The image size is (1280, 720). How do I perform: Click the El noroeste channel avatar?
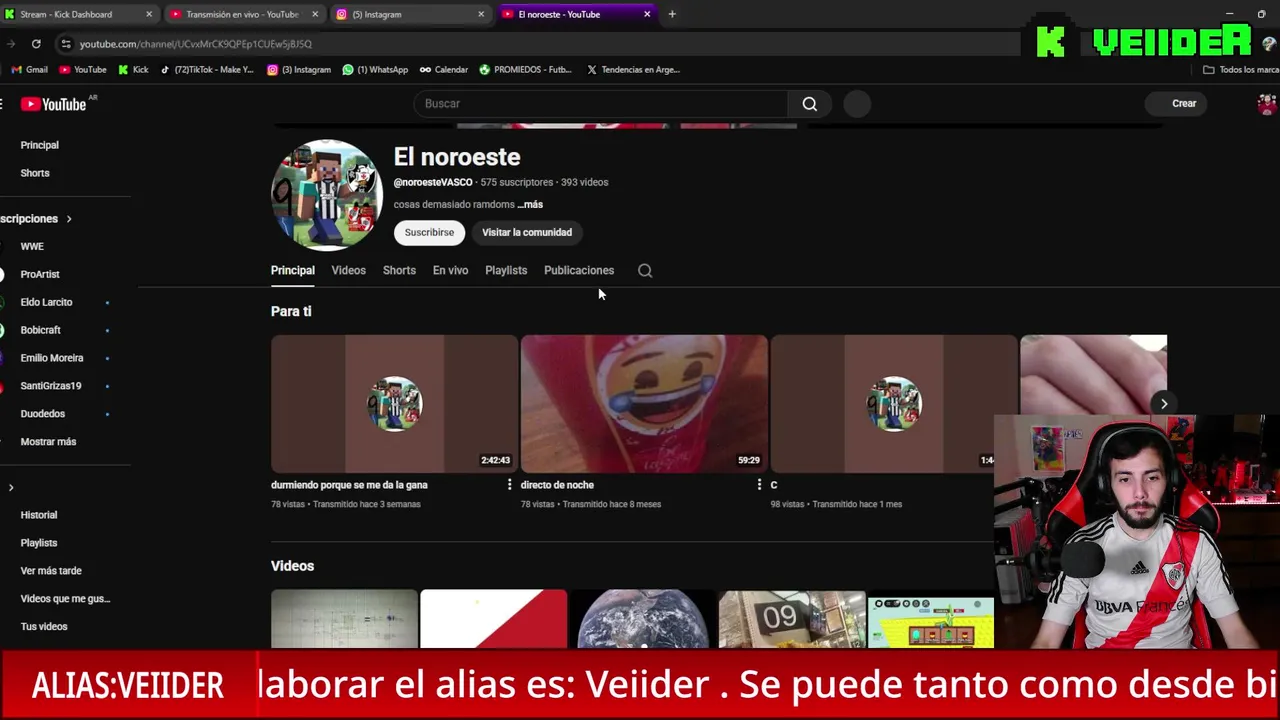pyautogui.click(x=327, y=195)
